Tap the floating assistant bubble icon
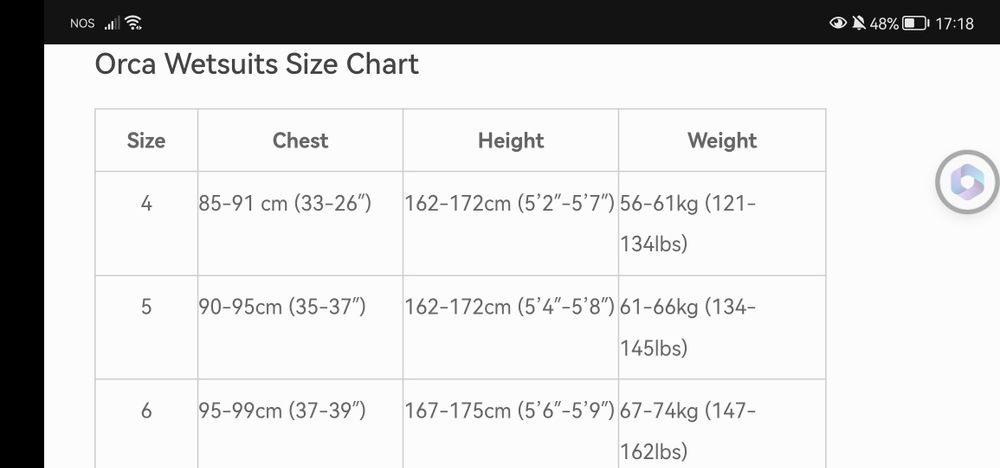This screenshot has height=468, width=1000. tap(967, 181)
